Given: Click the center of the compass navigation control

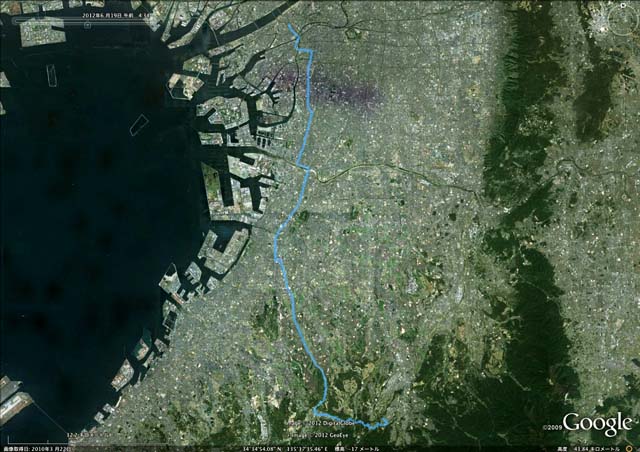Looking at the screenshot, I should pos(622,20).
